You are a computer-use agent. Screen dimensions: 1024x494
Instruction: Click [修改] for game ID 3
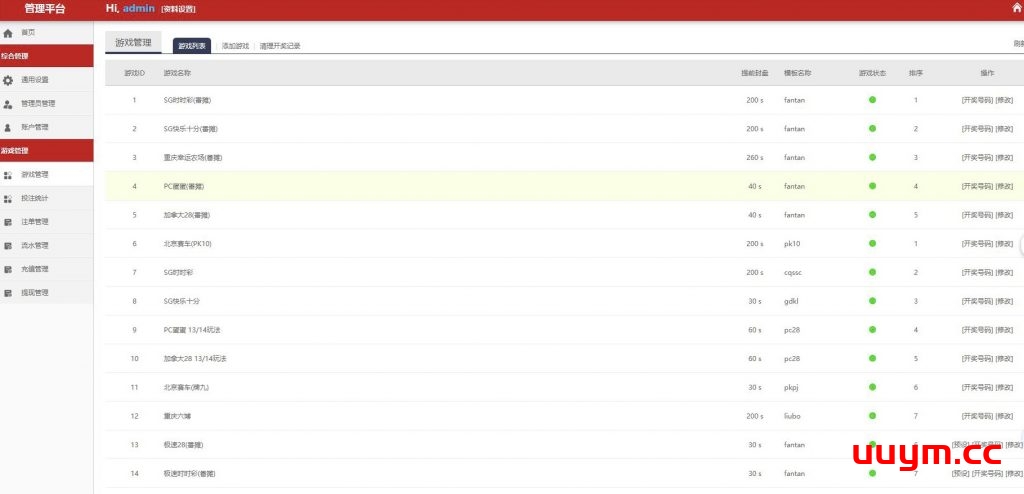(1004, 158)
